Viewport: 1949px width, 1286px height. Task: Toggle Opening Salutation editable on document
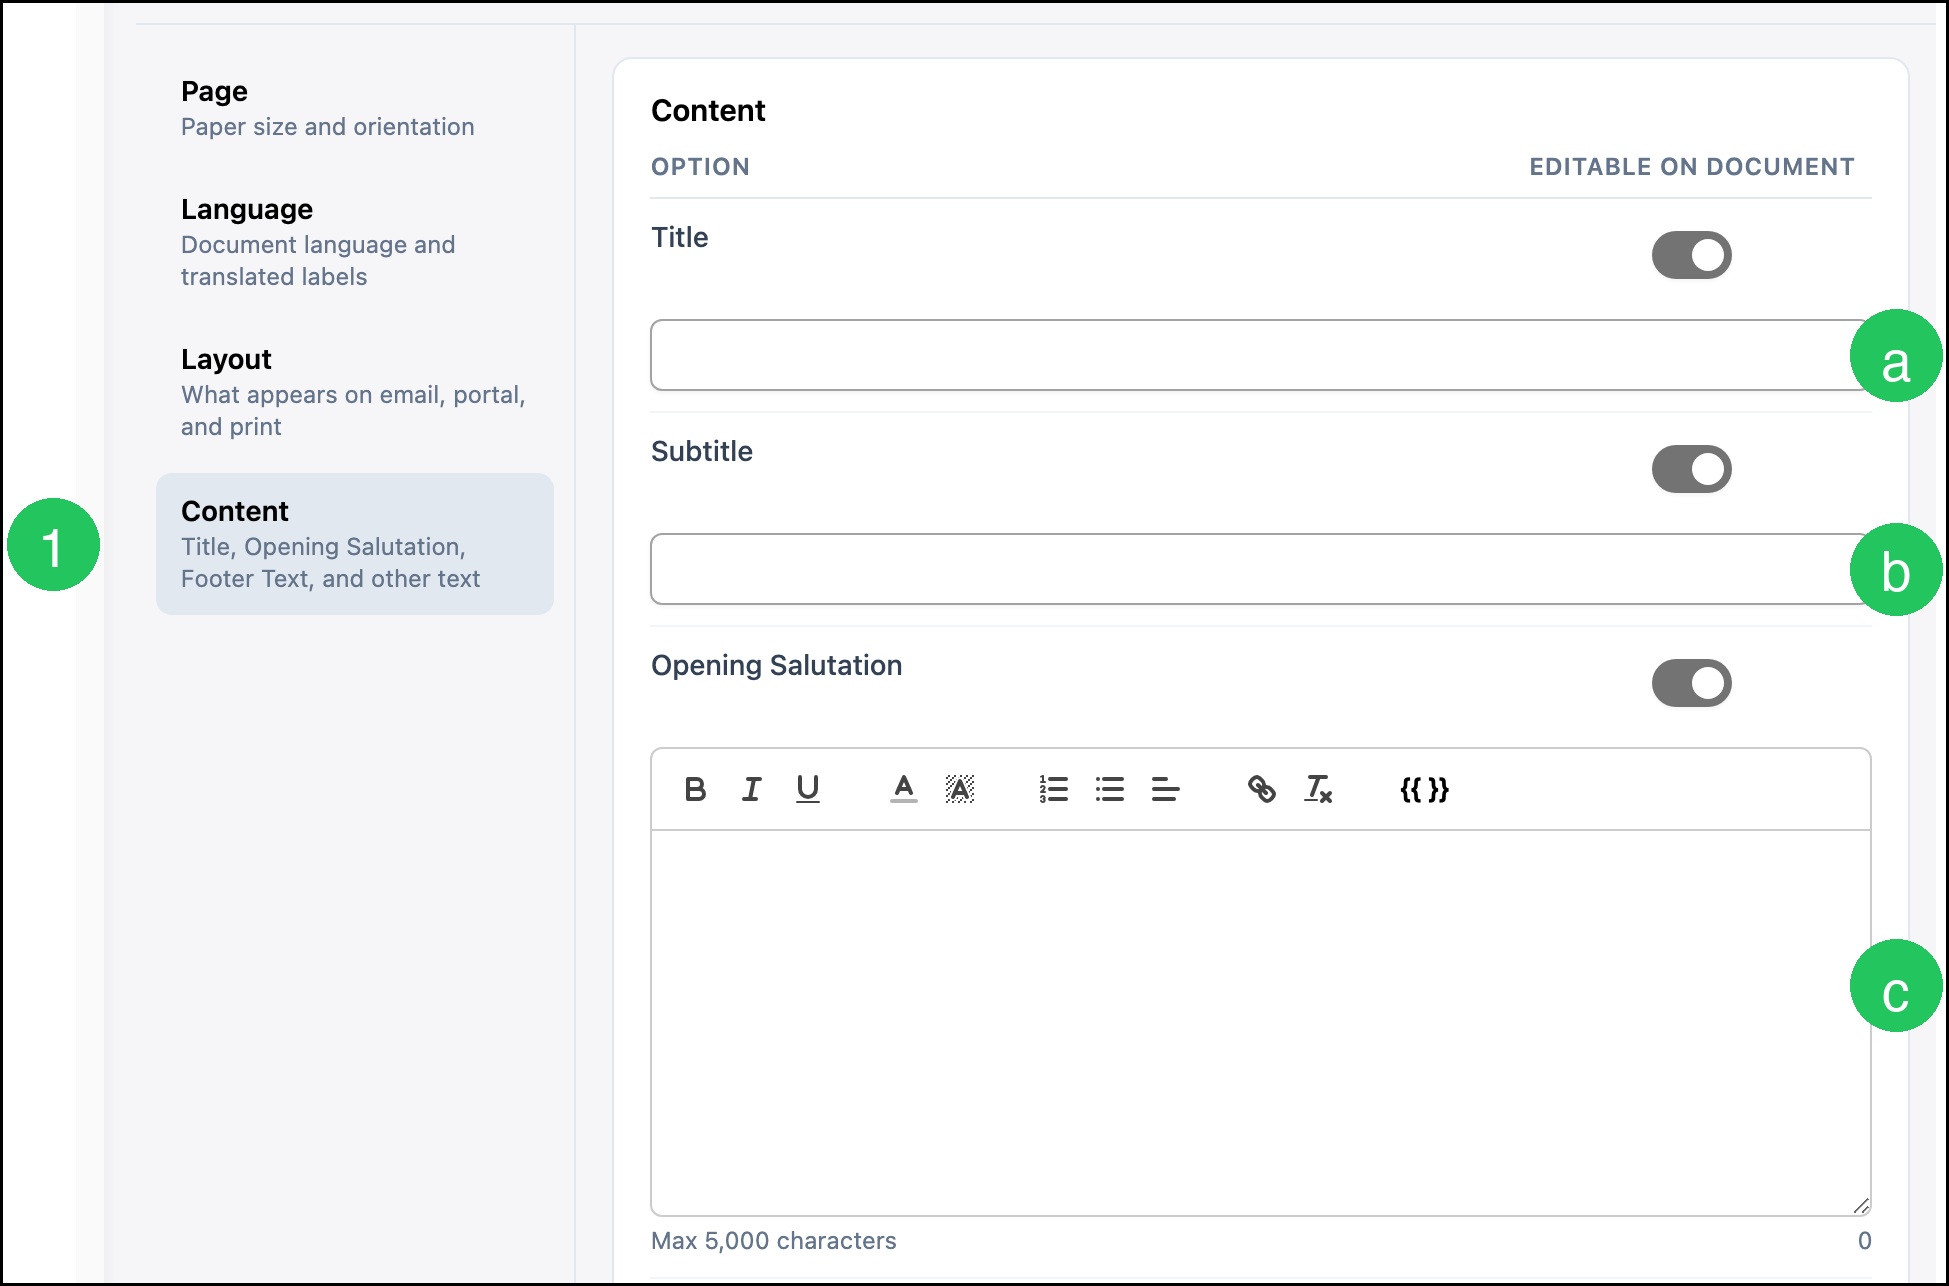(1691, 683)
